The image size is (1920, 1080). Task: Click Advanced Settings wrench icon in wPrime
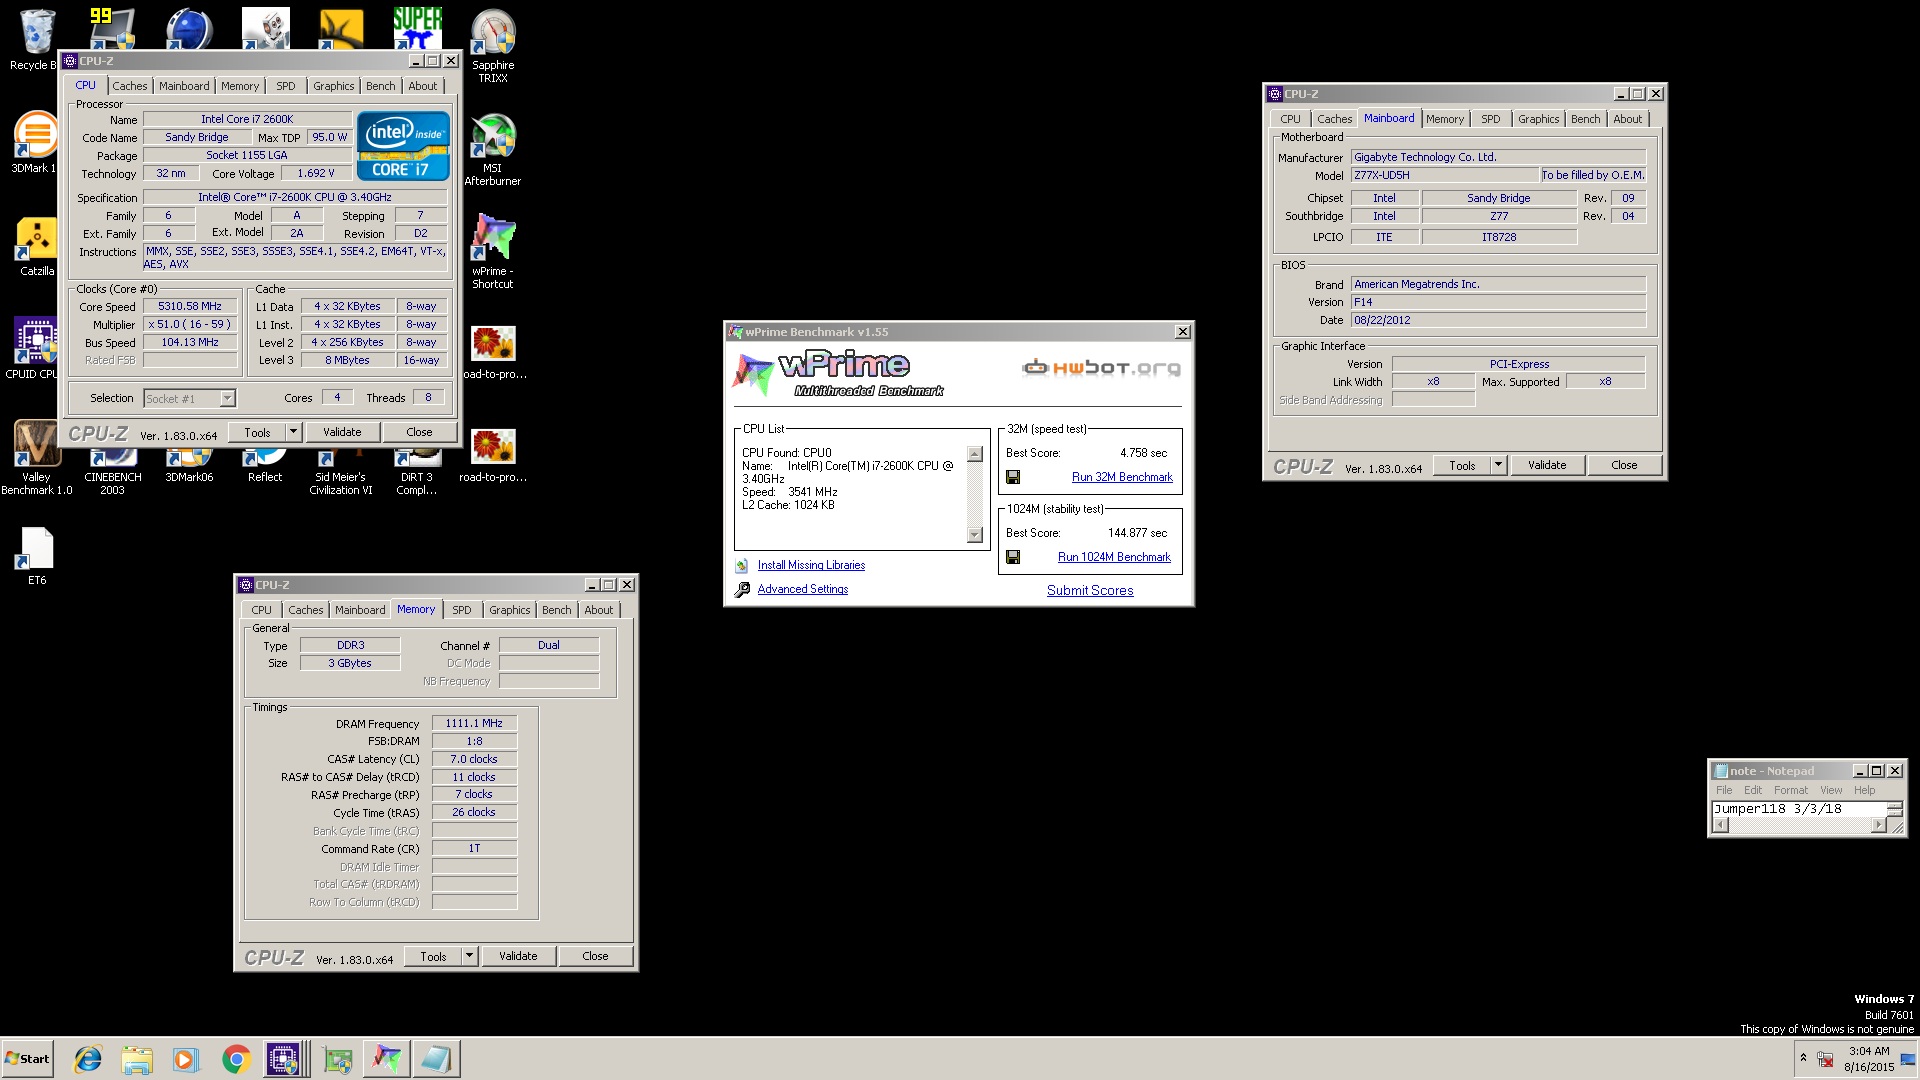tap(742, 590)
